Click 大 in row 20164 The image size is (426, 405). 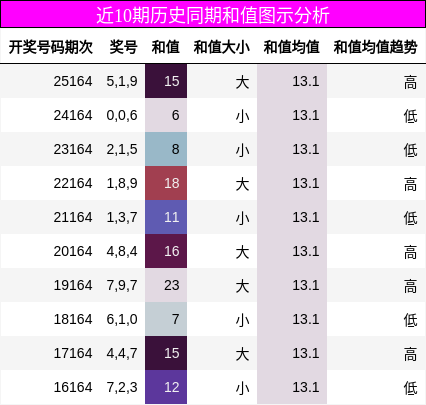click(242, 252)
